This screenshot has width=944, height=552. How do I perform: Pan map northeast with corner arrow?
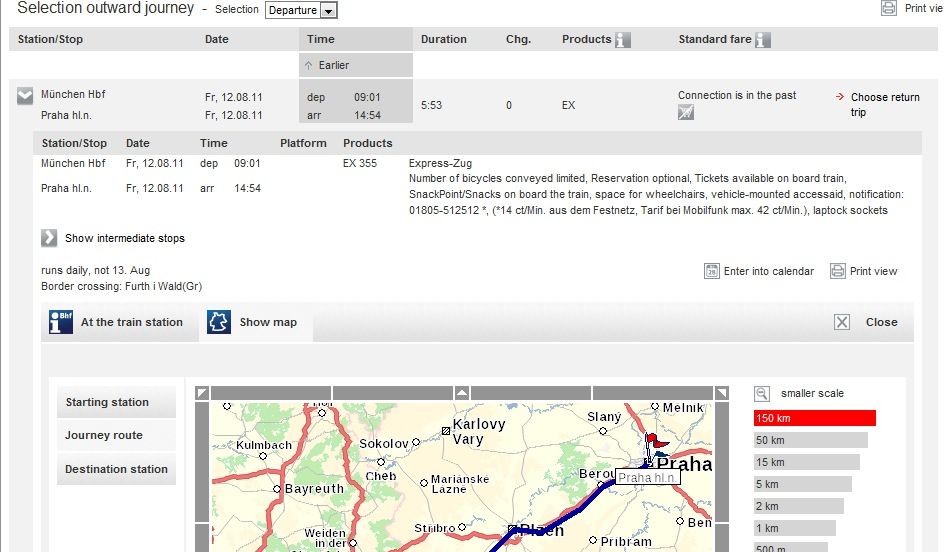pyautogui.click(x=721, y=393)
